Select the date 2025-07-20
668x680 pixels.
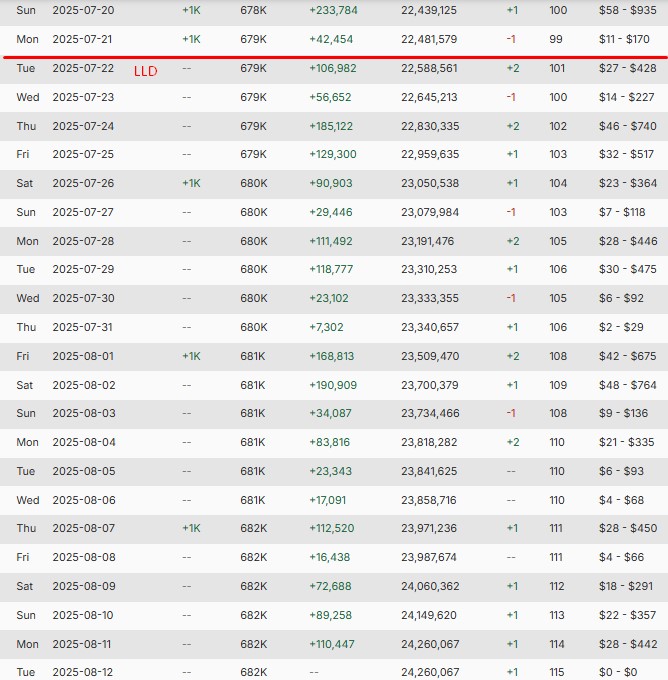[x=83, y=10]
